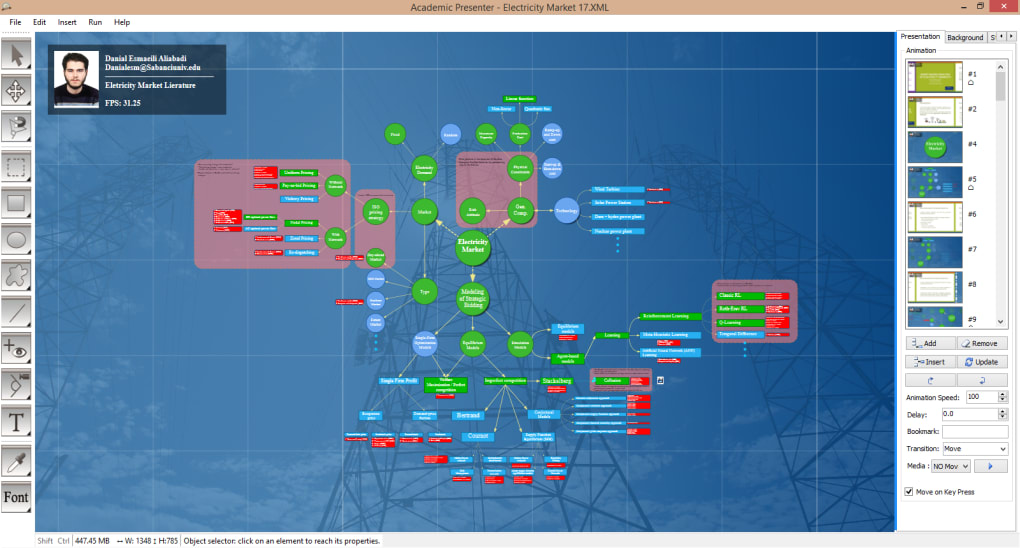Click the Remove animation button
1020x548 pixels.
point(982,343)
